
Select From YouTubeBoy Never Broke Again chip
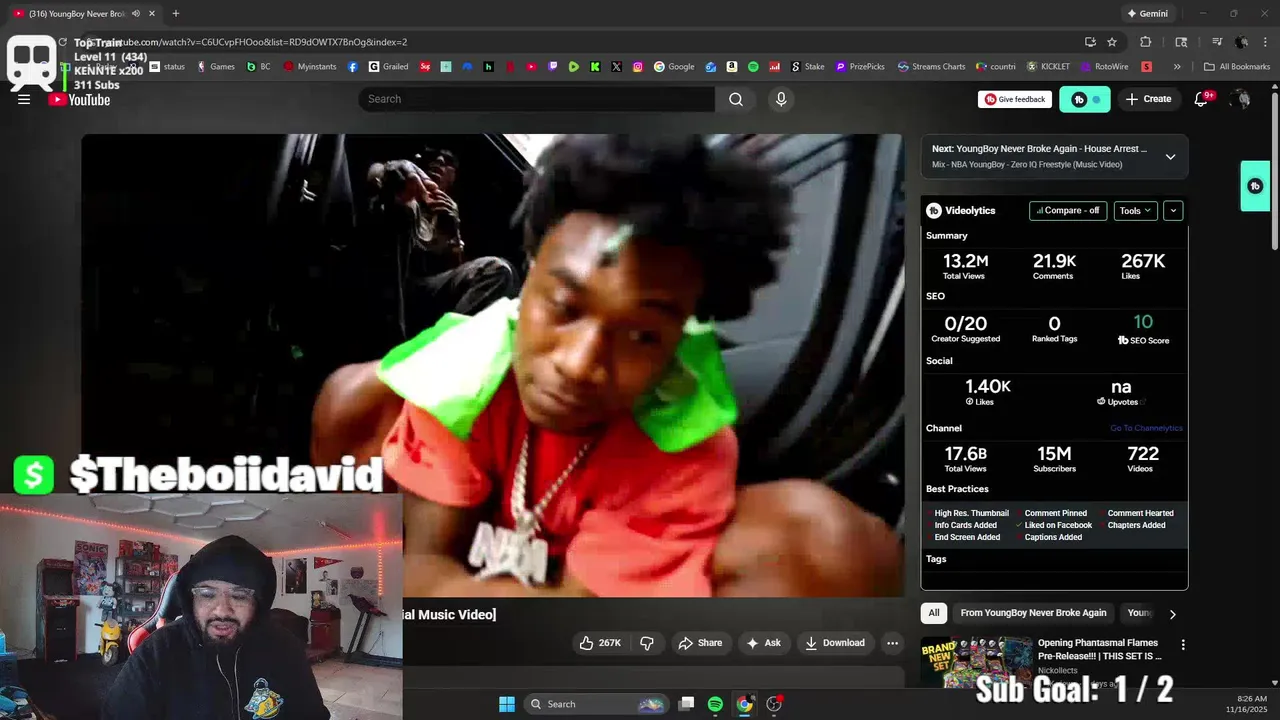1033,613
